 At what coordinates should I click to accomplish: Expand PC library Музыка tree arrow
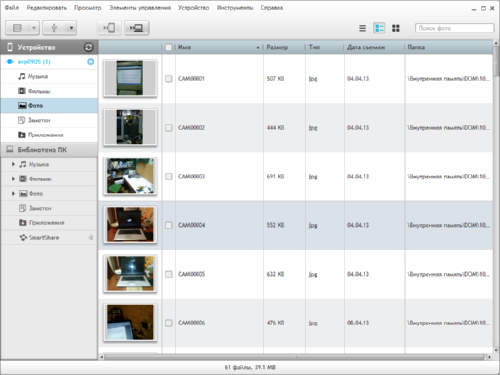(13, 164)
